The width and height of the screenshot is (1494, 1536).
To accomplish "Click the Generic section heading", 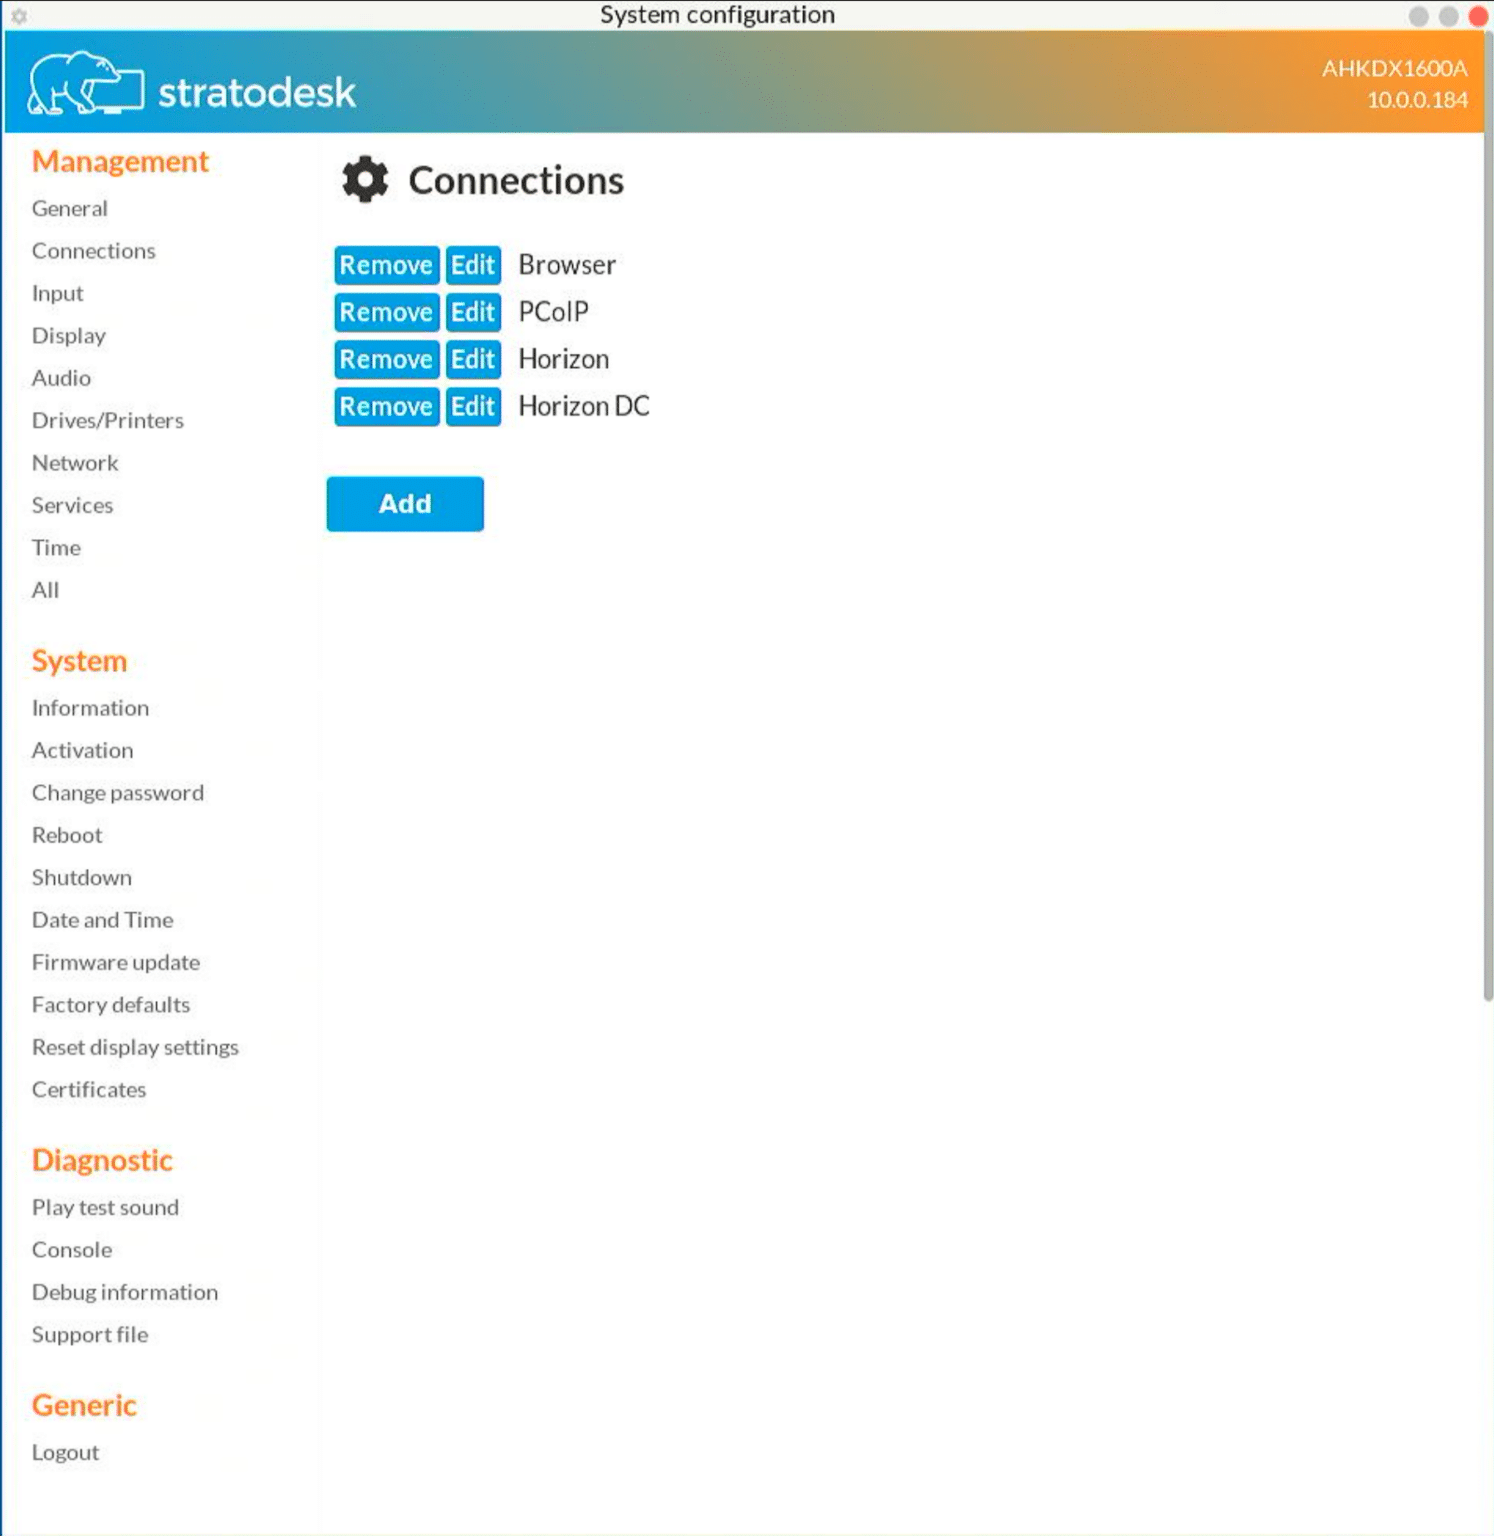I will point(84,1405).
